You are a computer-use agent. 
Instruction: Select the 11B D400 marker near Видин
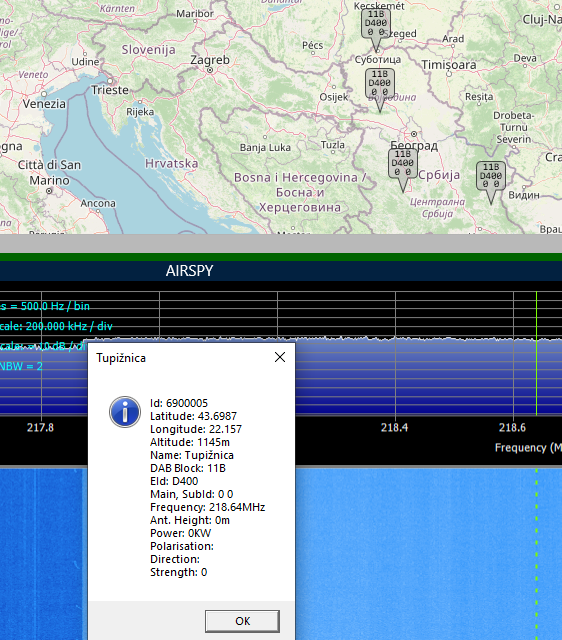coord(491,182)
